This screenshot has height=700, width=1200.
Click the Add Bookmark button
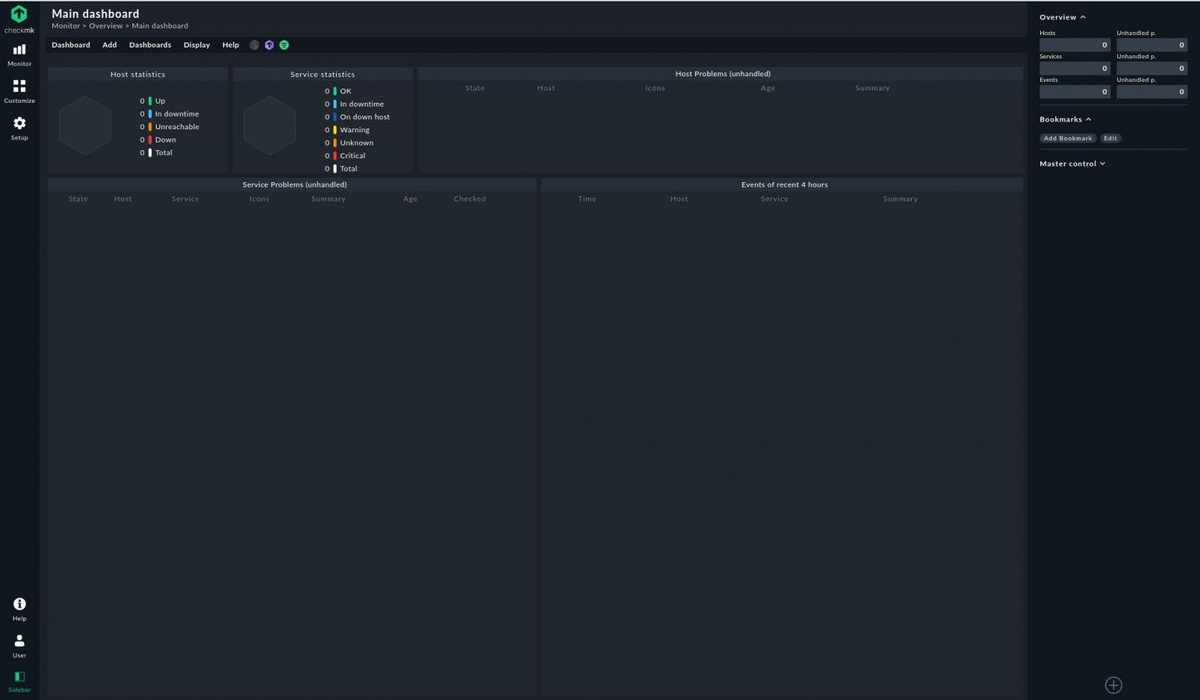tap(1068, 138)
